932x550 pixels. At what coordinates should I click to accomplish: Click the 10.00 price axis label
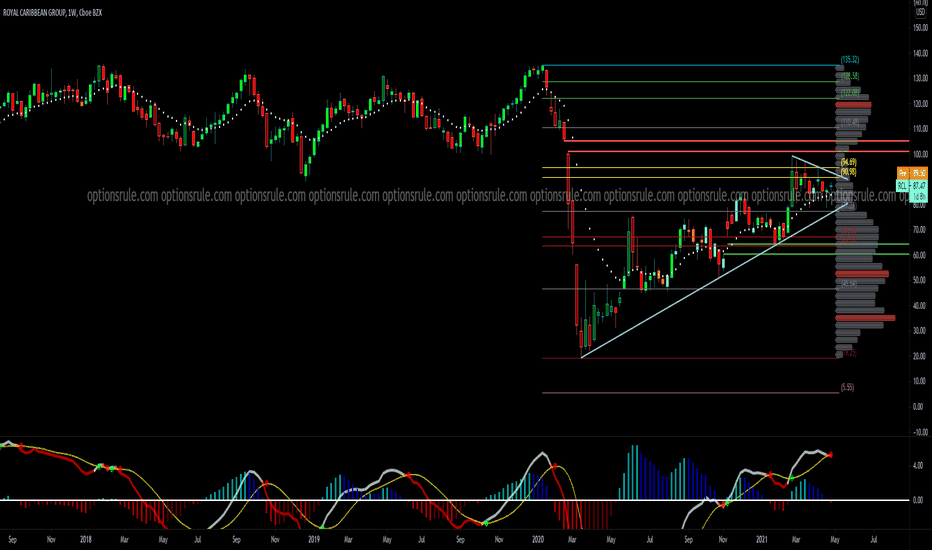pos(920,381)
